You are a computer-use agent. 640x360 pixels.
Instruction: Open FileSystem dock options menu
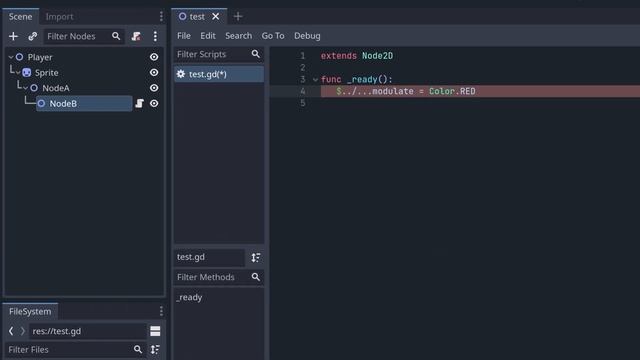[x=161, y=311]
